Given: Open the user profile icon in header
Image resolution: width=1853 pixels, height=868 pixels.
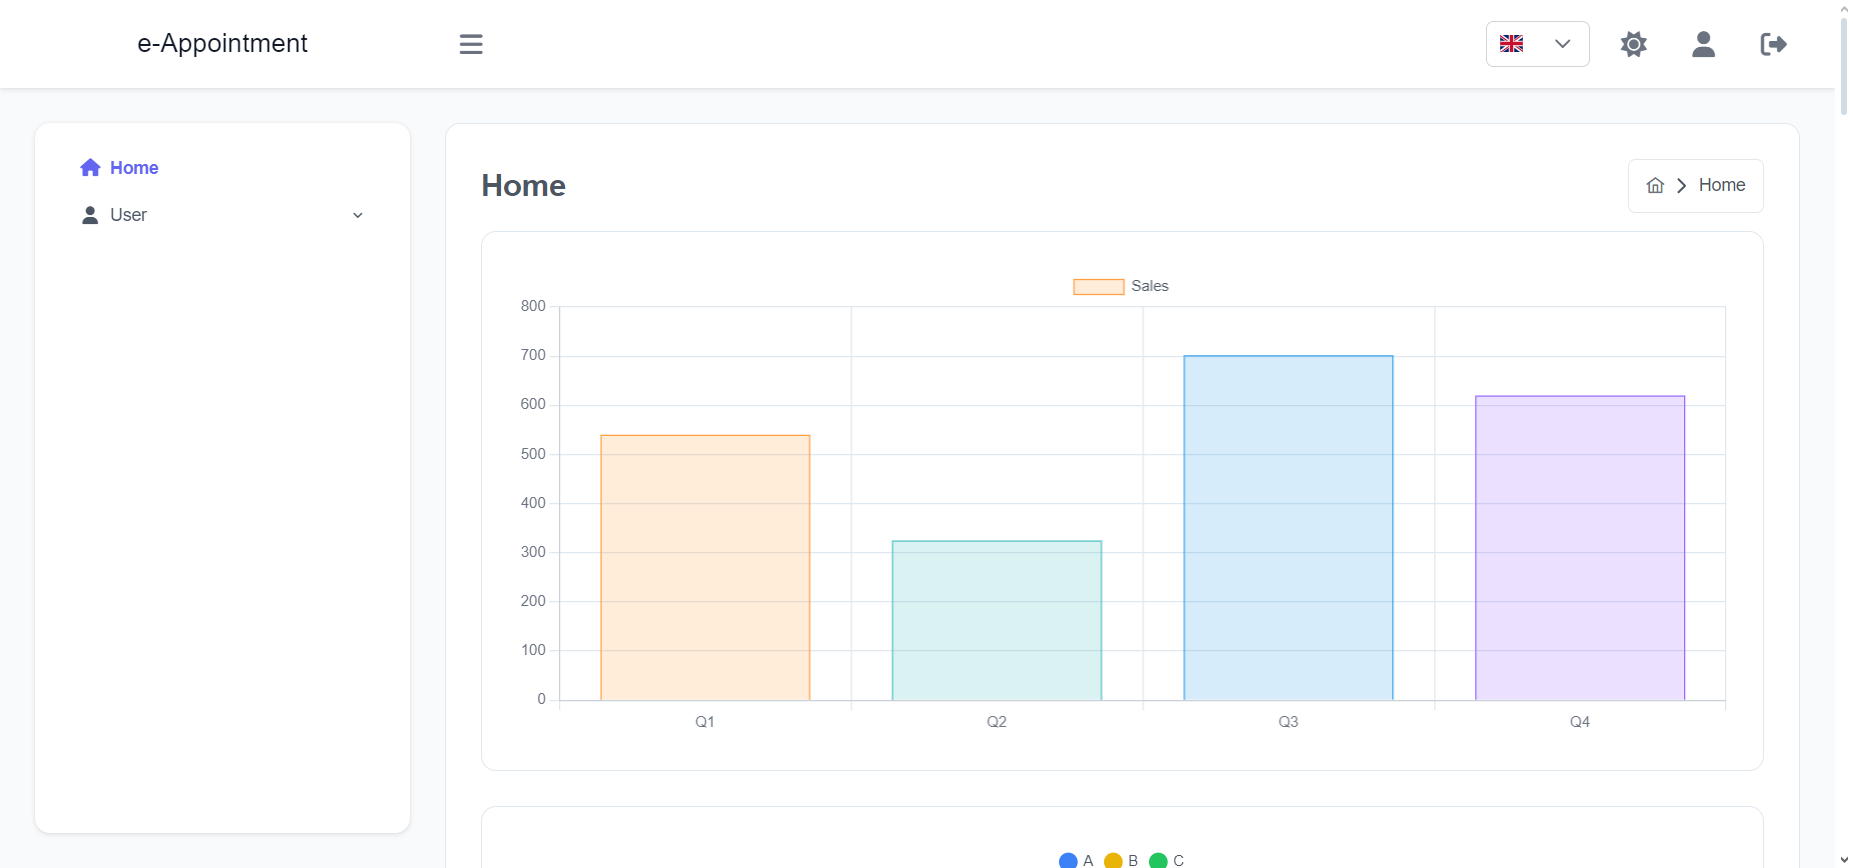Looking at the screenshot, I should point(1704,44).
